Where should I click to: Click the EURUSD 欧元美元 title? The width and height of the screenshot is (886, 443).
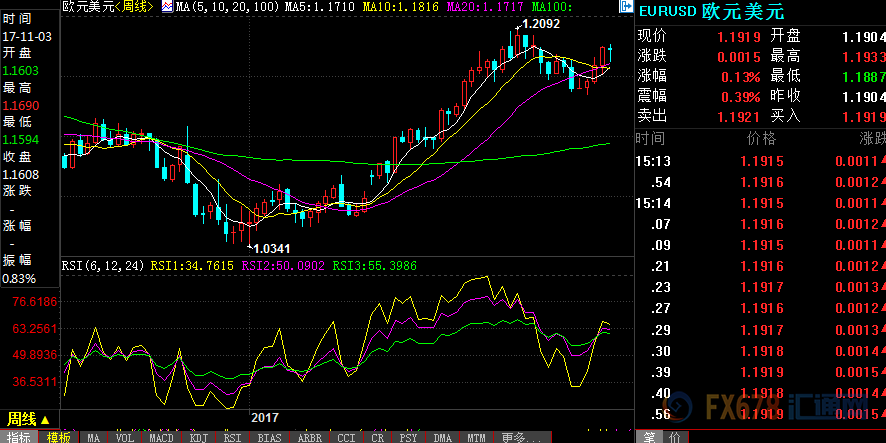pos(712,12)
